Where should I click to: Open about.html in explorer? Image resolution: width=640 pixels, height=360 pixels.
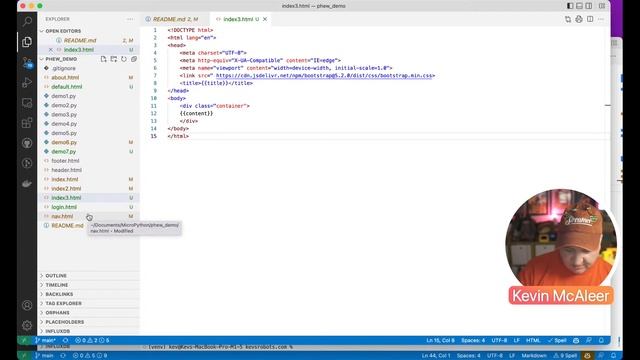89,78
